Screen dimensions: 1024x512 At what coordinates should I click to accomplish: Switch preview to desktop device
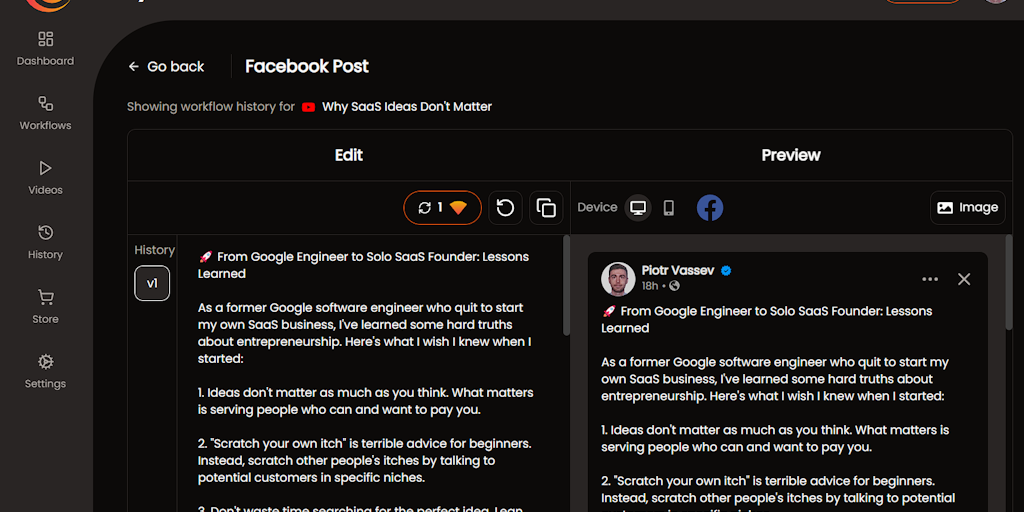[638, 208]
